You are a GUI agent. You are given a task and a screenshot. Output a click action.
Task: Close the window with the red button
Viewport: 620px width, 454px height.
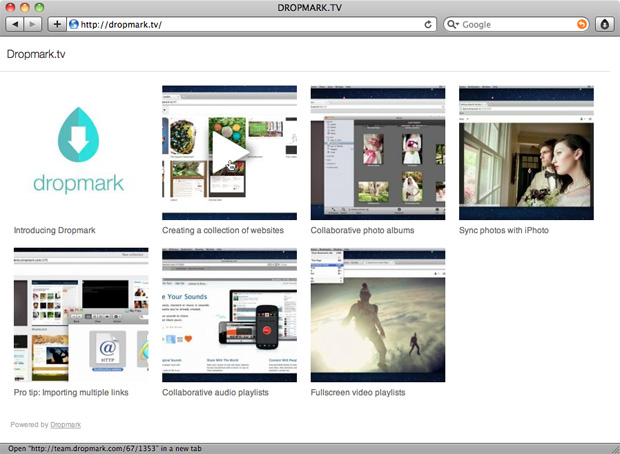[11, 7]
